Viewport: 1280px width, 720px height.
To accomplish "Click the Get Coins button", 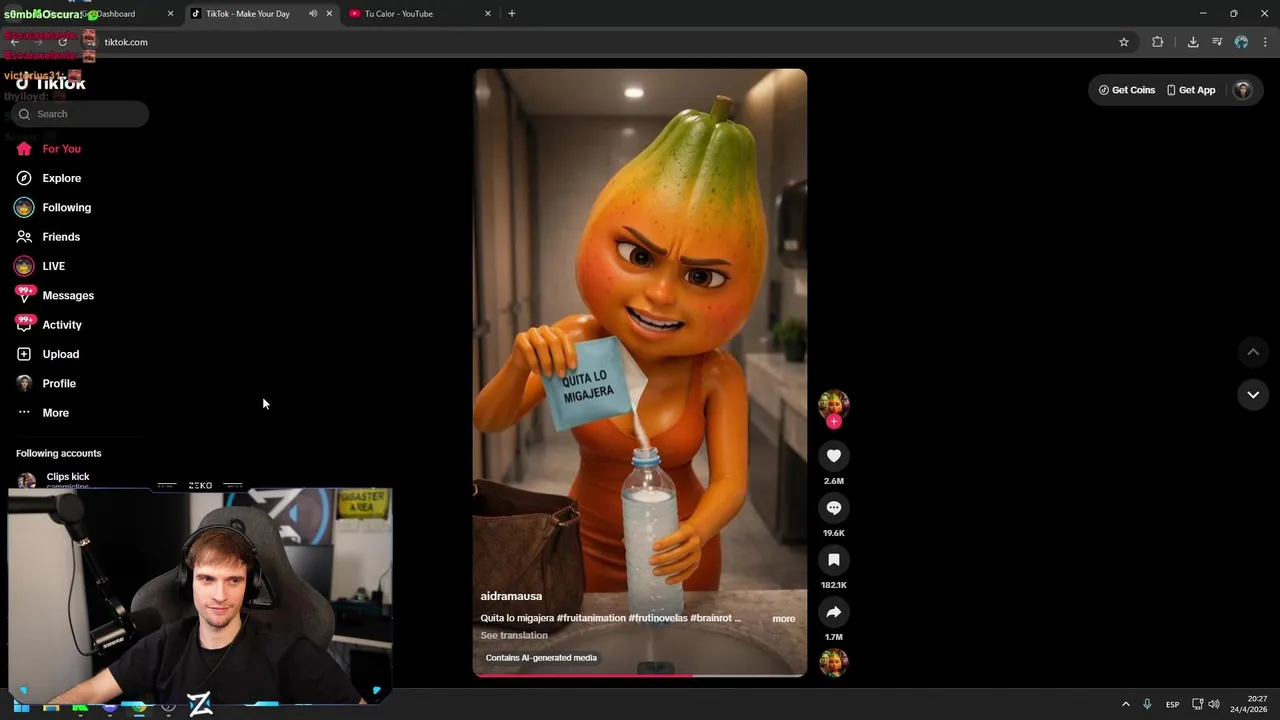I will pos(1126,90).
